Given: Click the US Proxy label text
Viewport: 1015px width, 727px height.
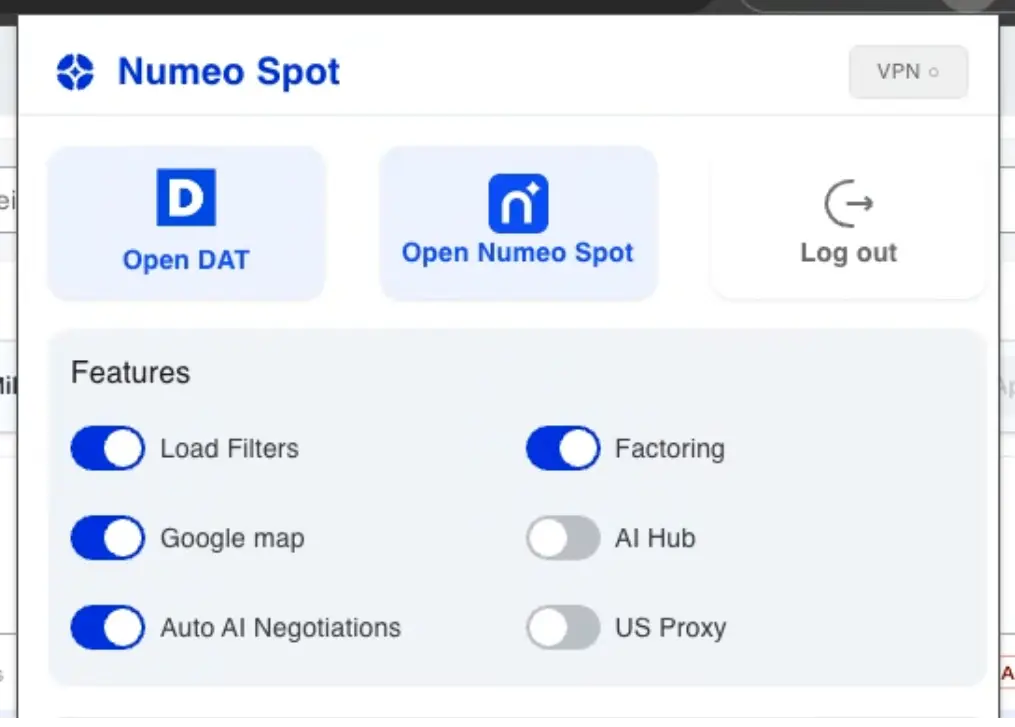Looking at the screenshot, I should point(670,628).
